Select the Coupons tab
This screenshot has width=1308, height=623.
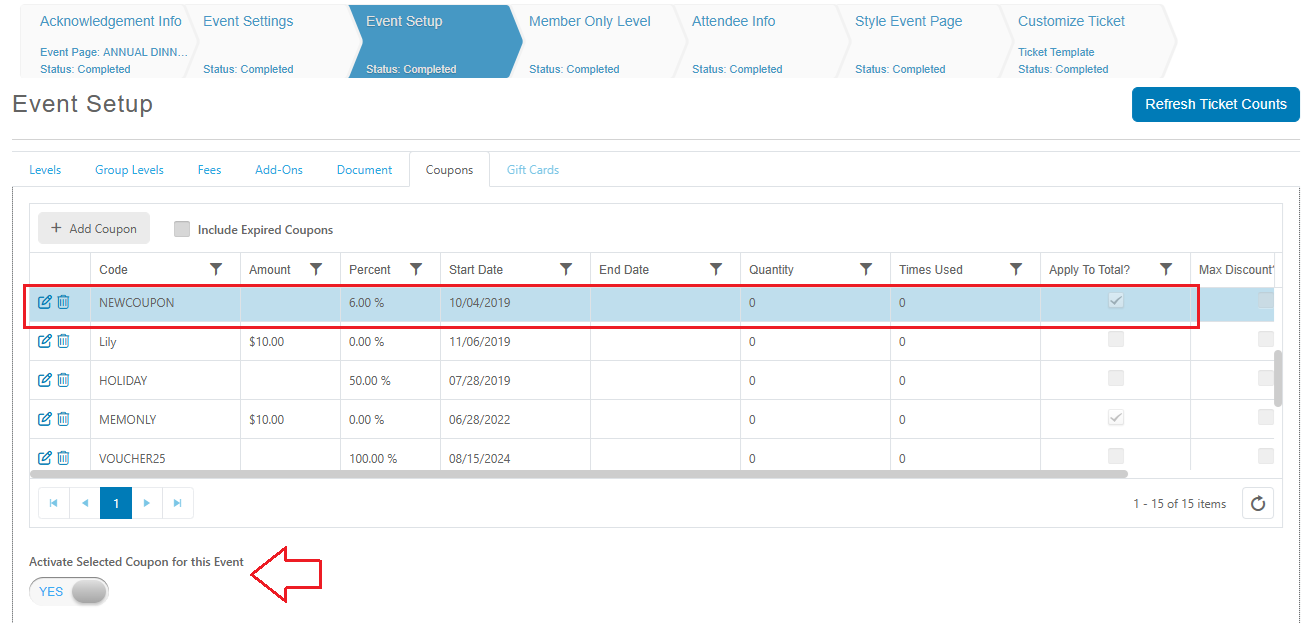(449, 170)
